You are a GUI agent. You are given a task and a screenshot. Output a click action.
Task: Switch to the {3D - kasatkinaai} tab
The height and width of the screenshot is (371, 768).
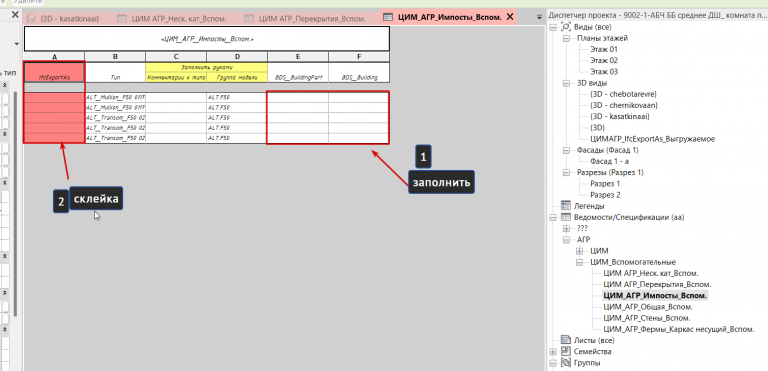[70, 19]
